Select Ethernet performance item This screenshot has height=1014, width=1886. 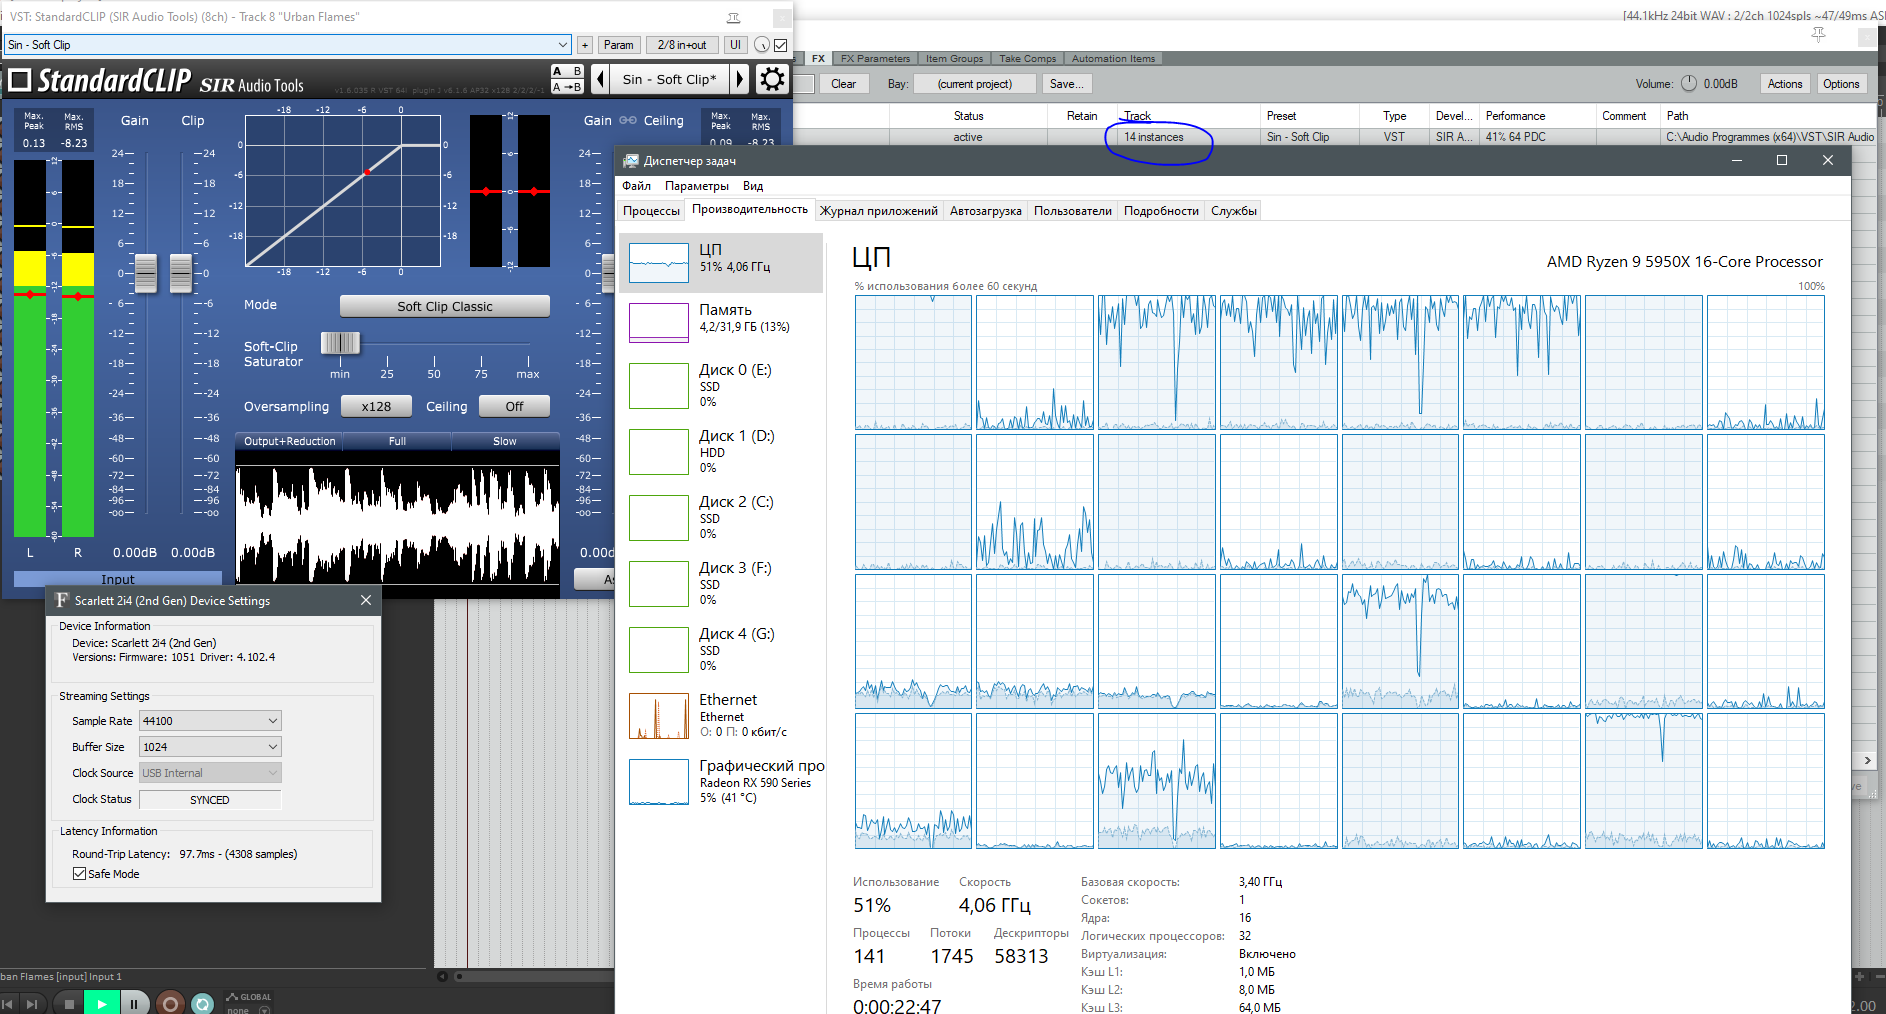click(721, 716)
